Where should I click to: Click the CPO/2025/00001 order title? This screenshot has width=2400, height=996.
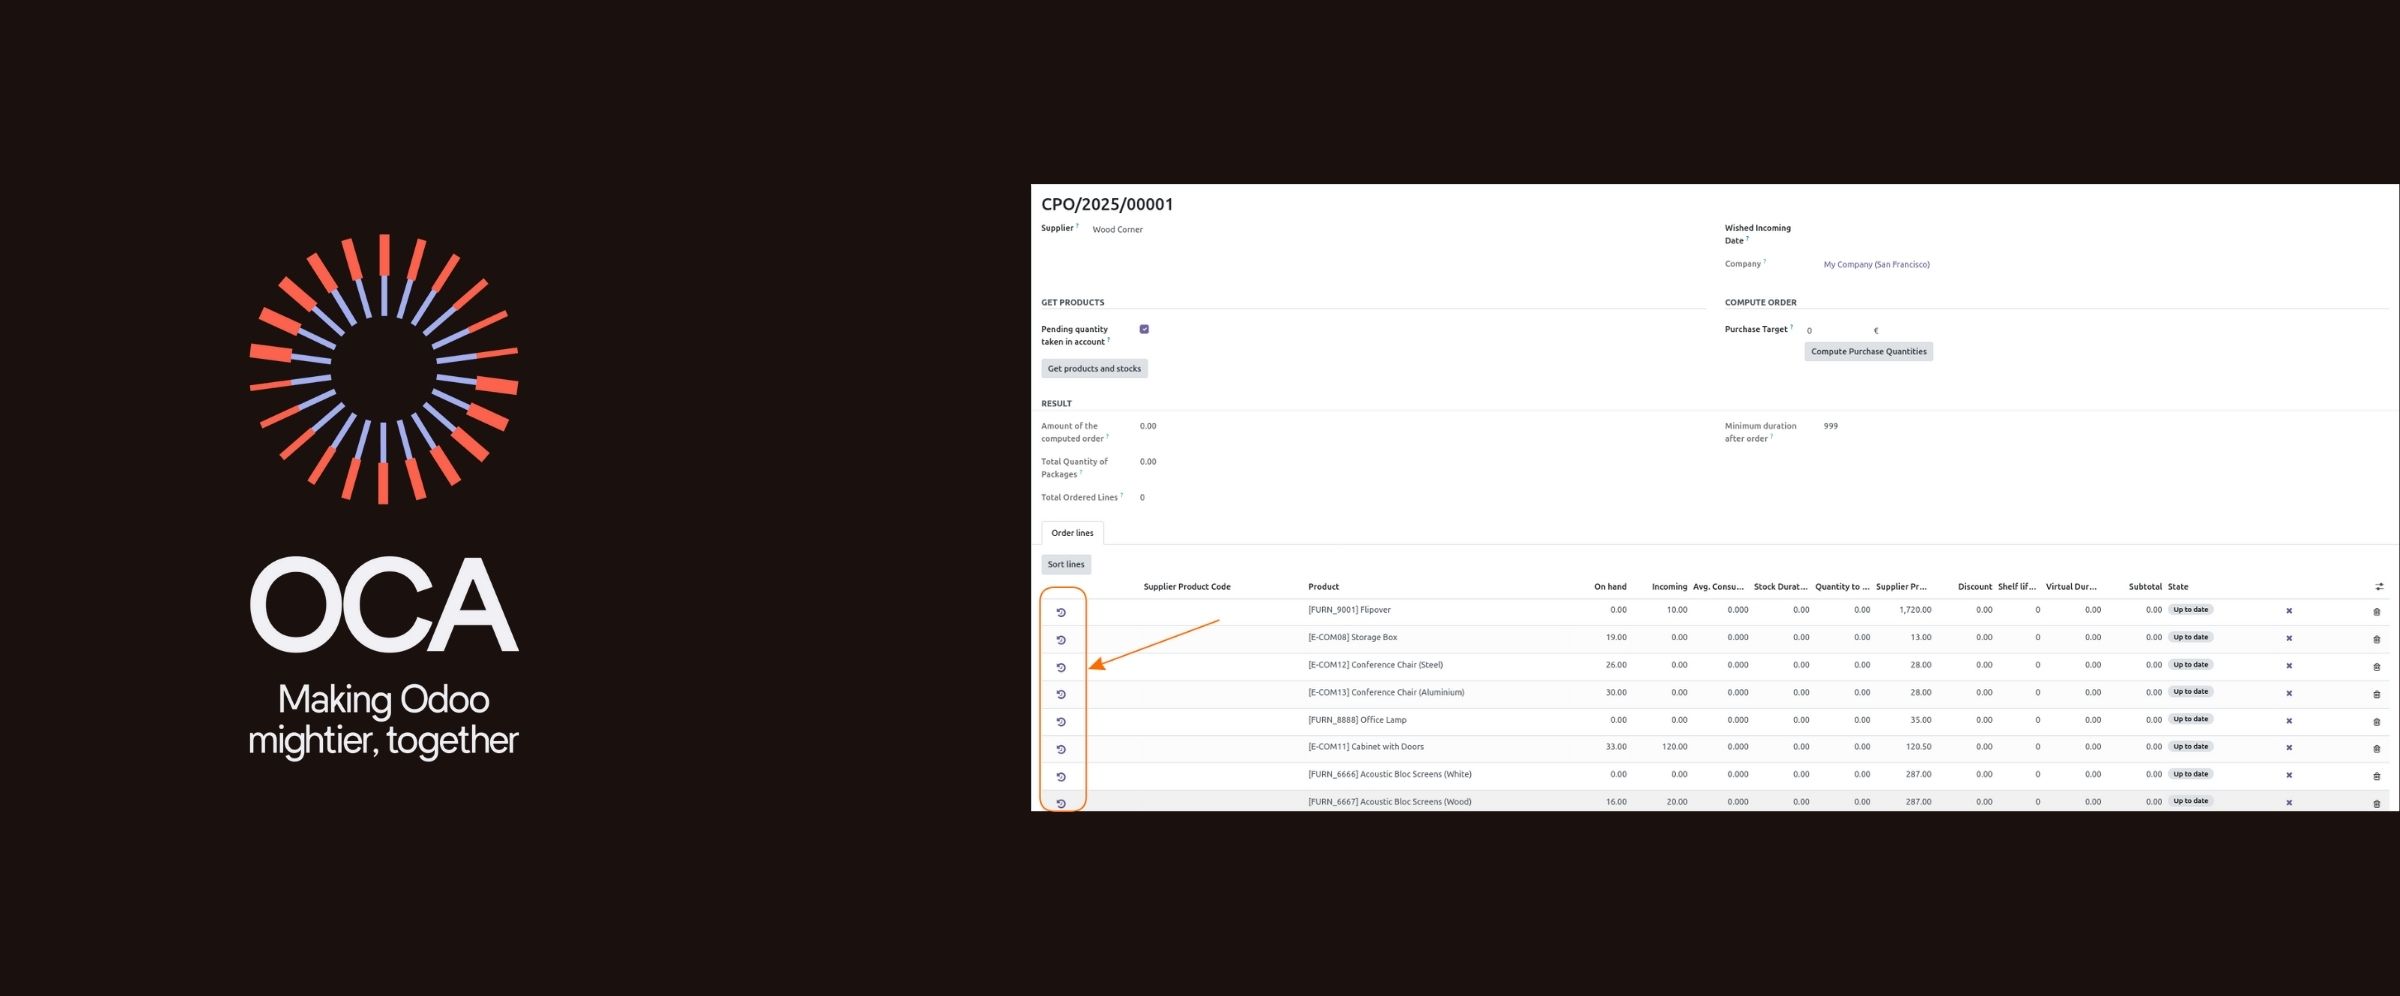pos(1107,204)
